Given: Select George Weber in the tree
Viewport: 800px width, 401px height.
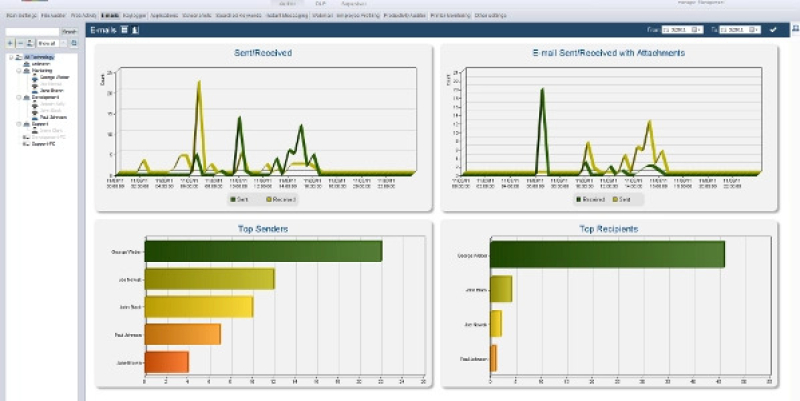Looking at the screenshot, I should [x=54, y=77].
